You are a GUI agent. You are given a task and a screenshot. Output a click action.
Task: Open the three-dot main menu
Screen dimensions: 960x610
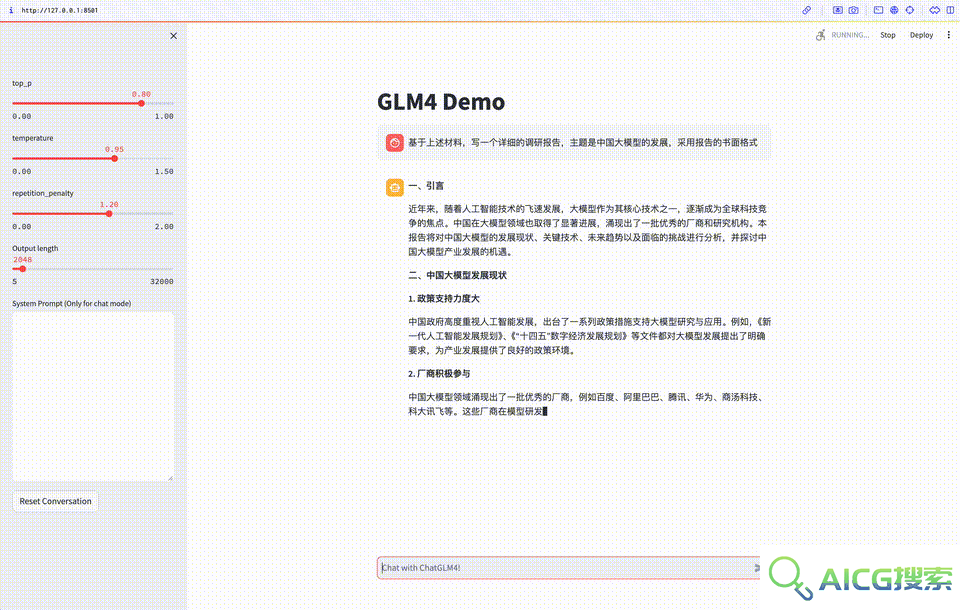949,35
